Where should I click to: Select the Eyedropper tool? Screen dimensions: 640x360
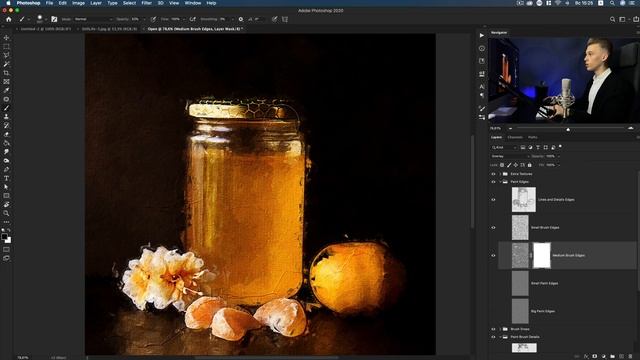(6, 90)
